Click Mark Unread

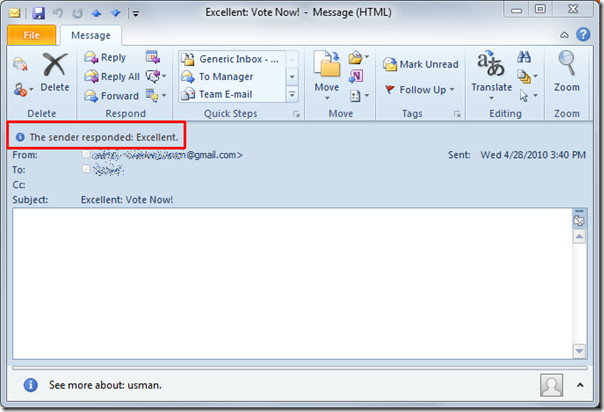(x=421, y=64)
